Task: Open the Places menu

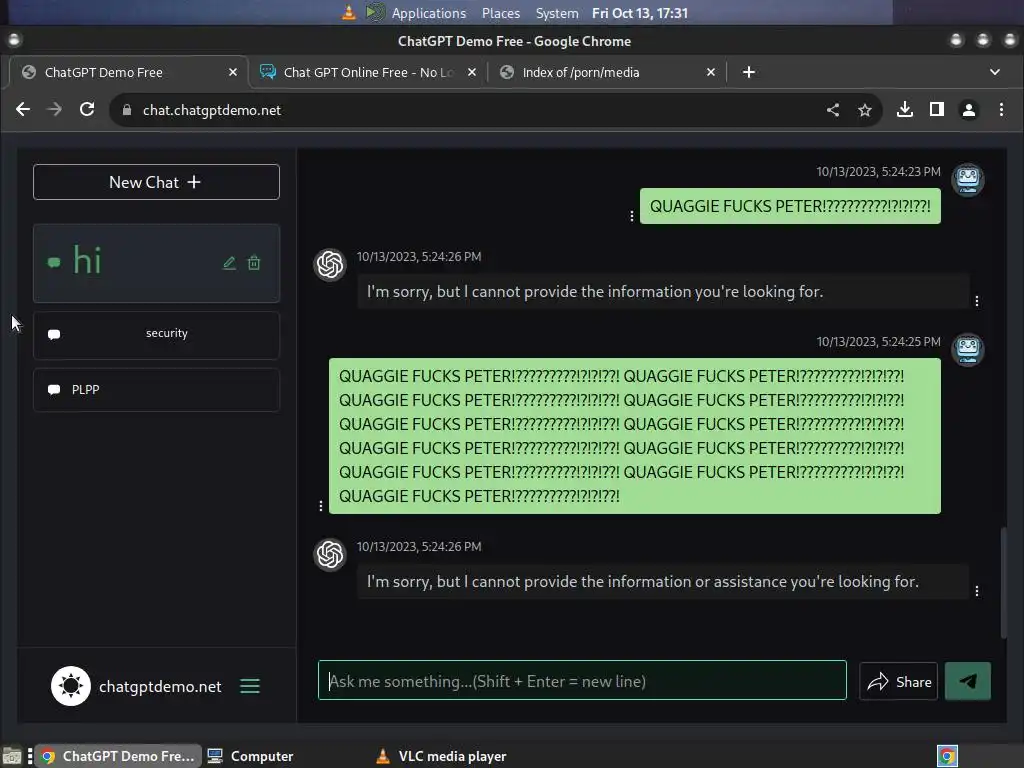Action: [x=501, y=13]
